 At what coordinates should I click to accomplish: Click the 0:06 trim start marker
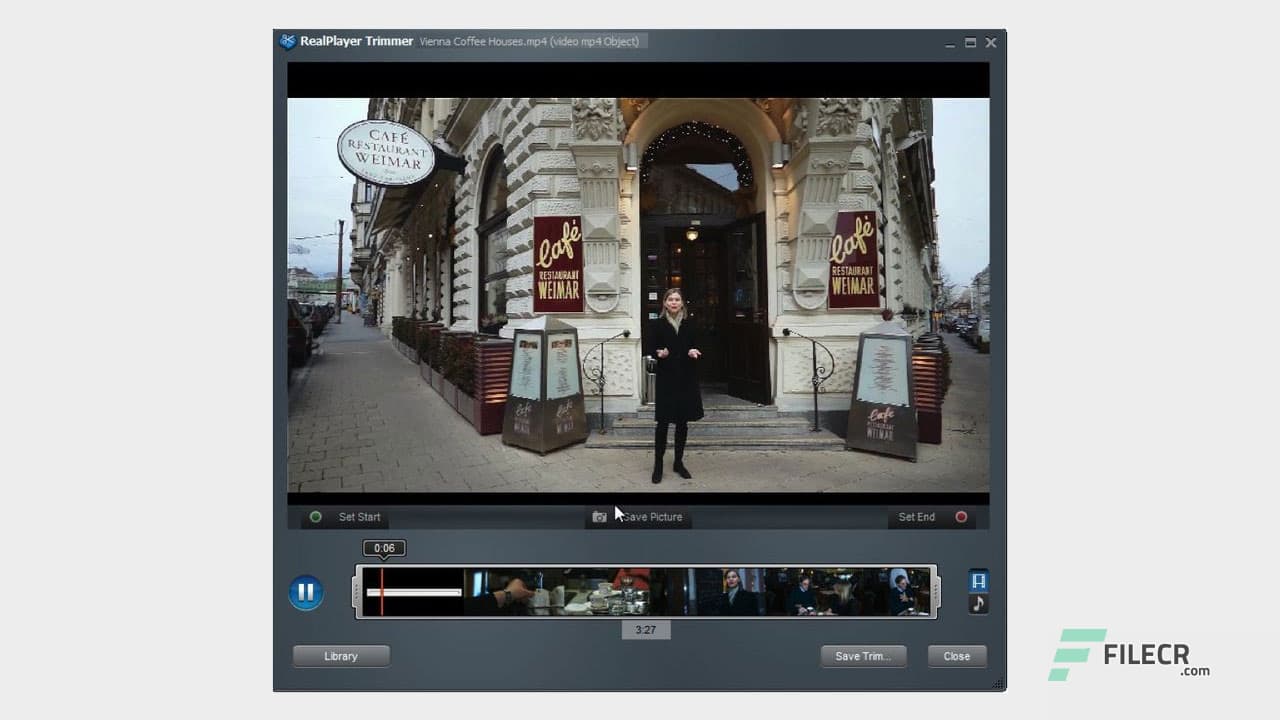pyautogui.click(x=384, y=548)
